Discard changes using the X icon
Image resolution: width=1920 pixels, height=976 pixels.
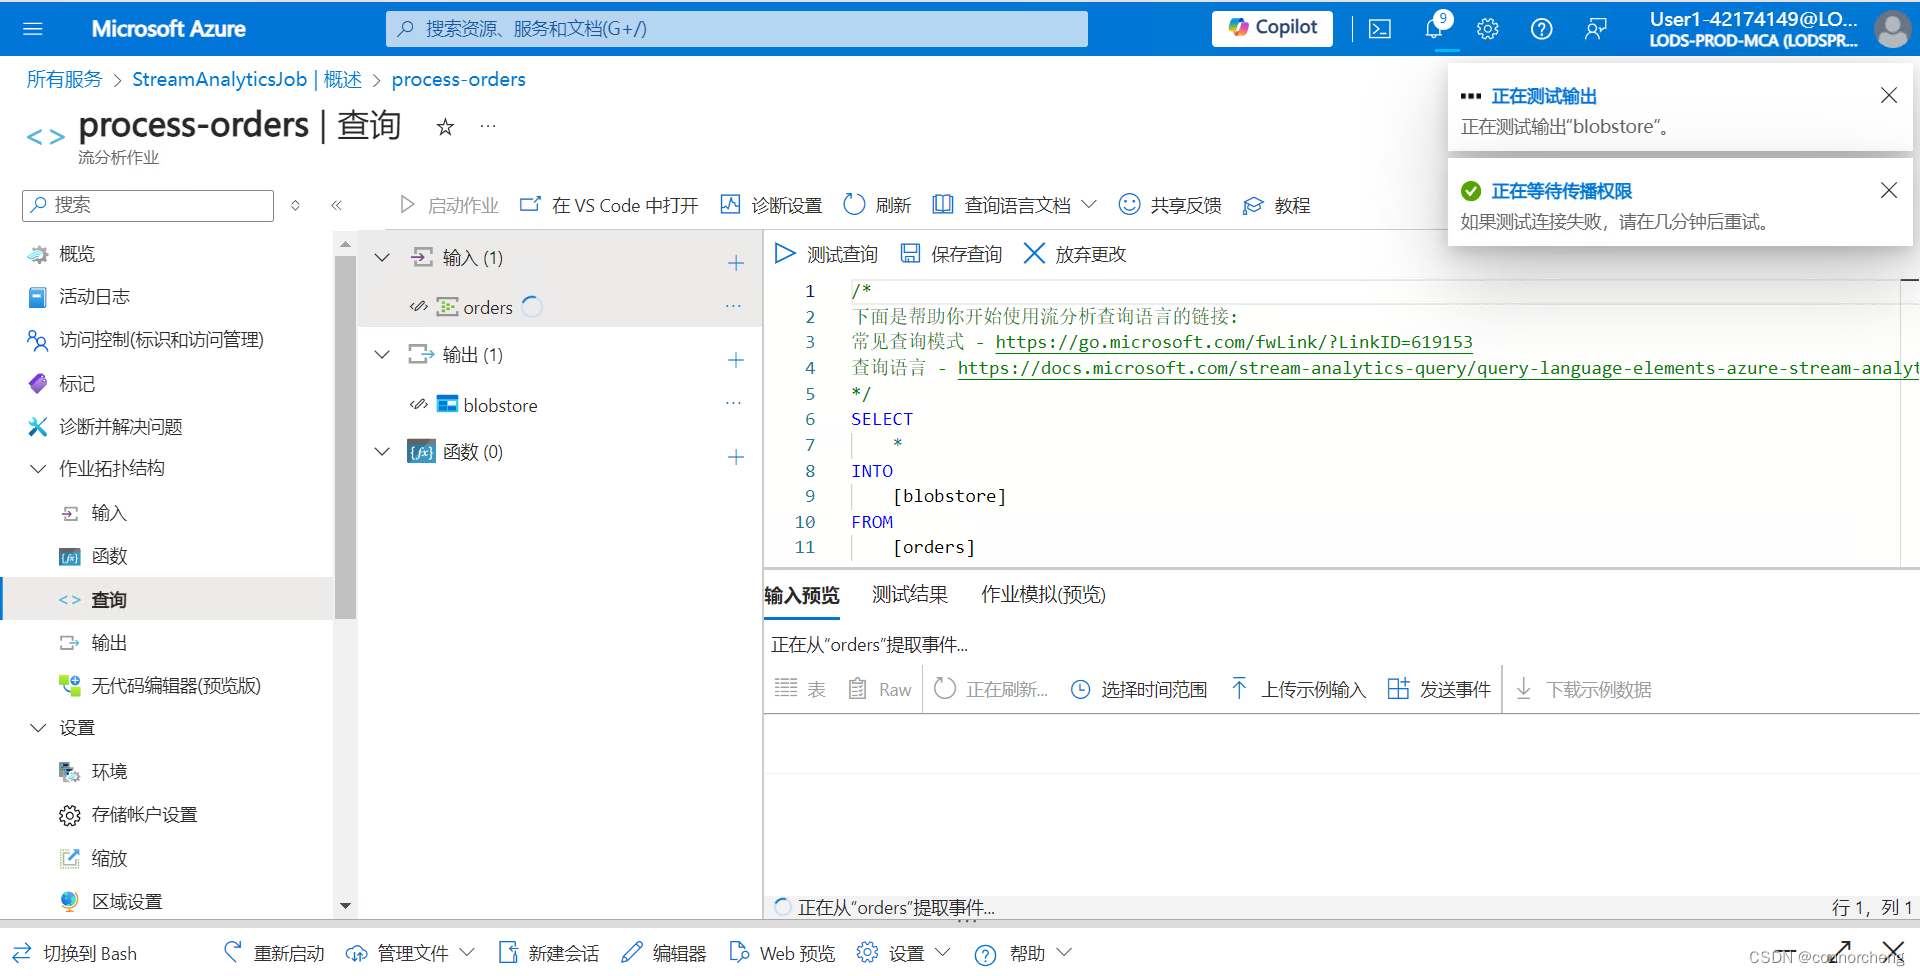[1034, 253]
